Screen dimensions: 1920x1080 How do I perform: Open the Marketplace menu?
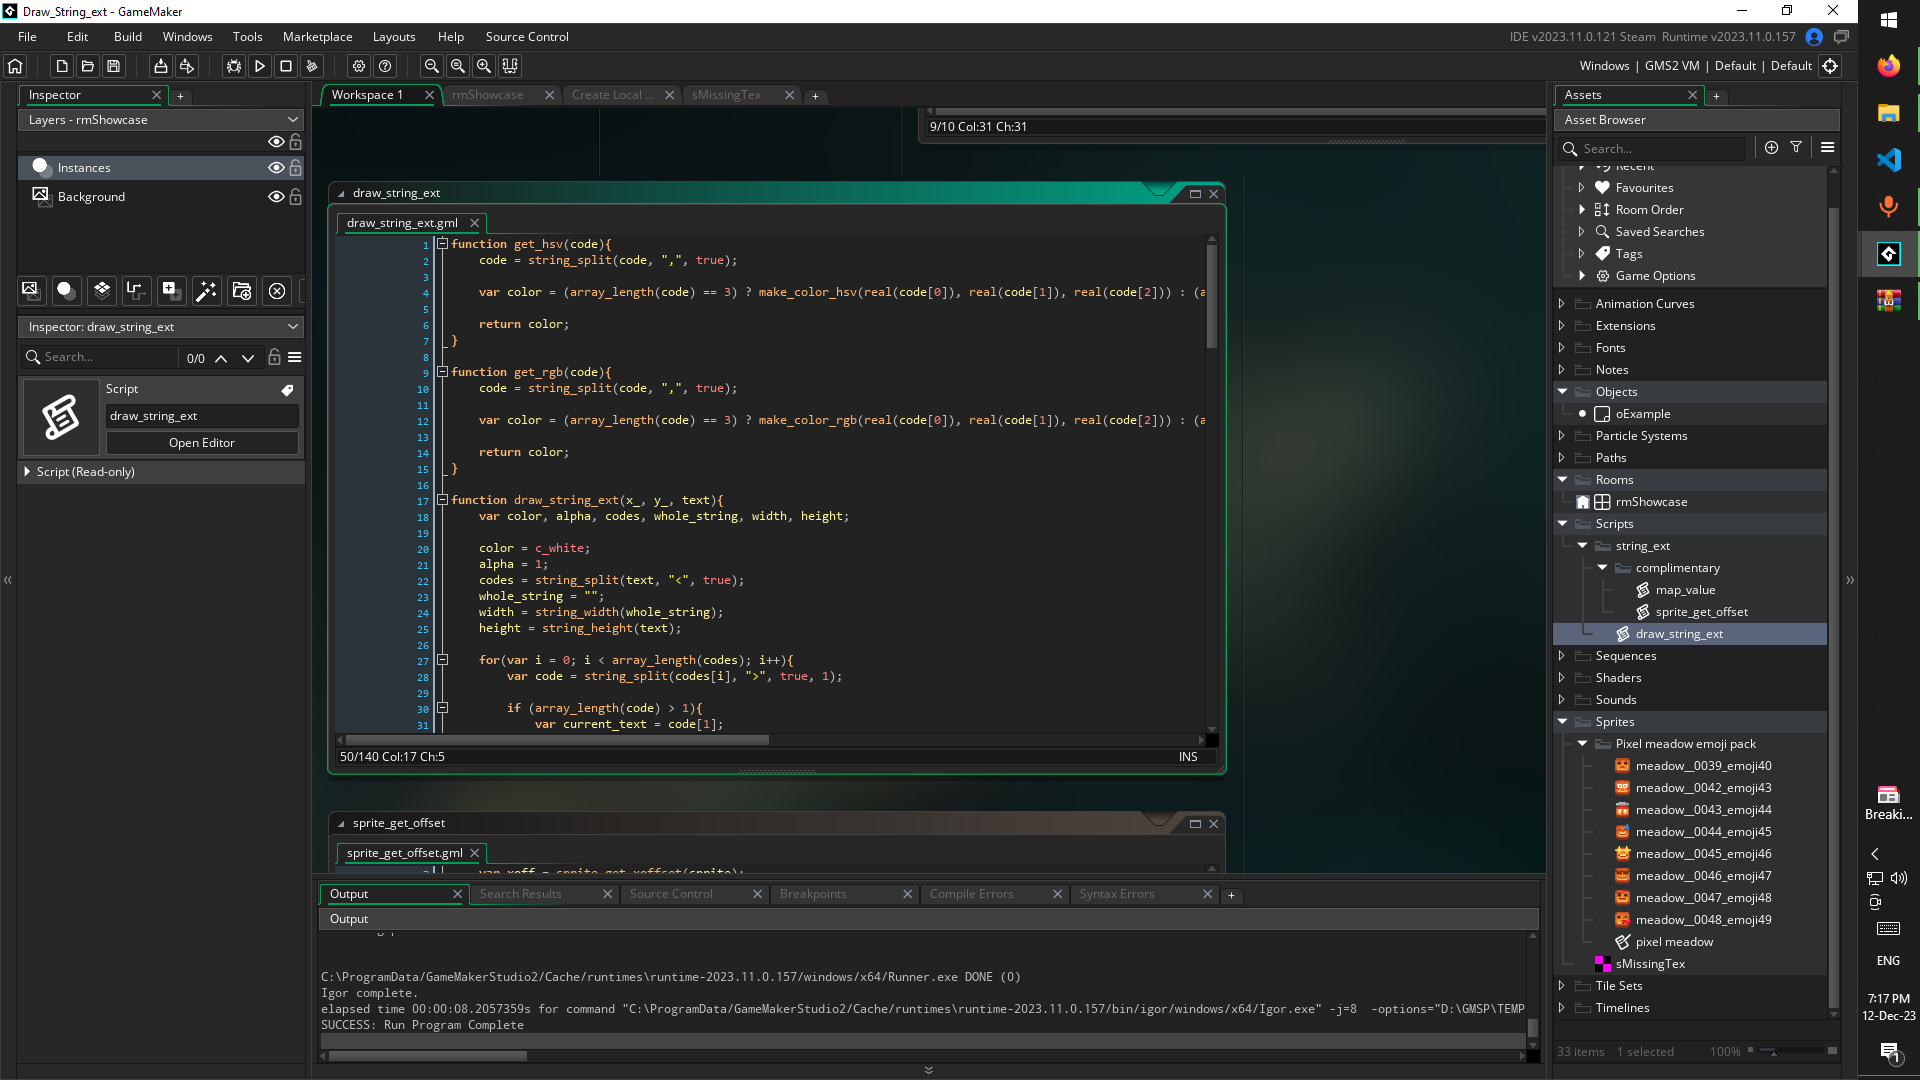(317, 36)
